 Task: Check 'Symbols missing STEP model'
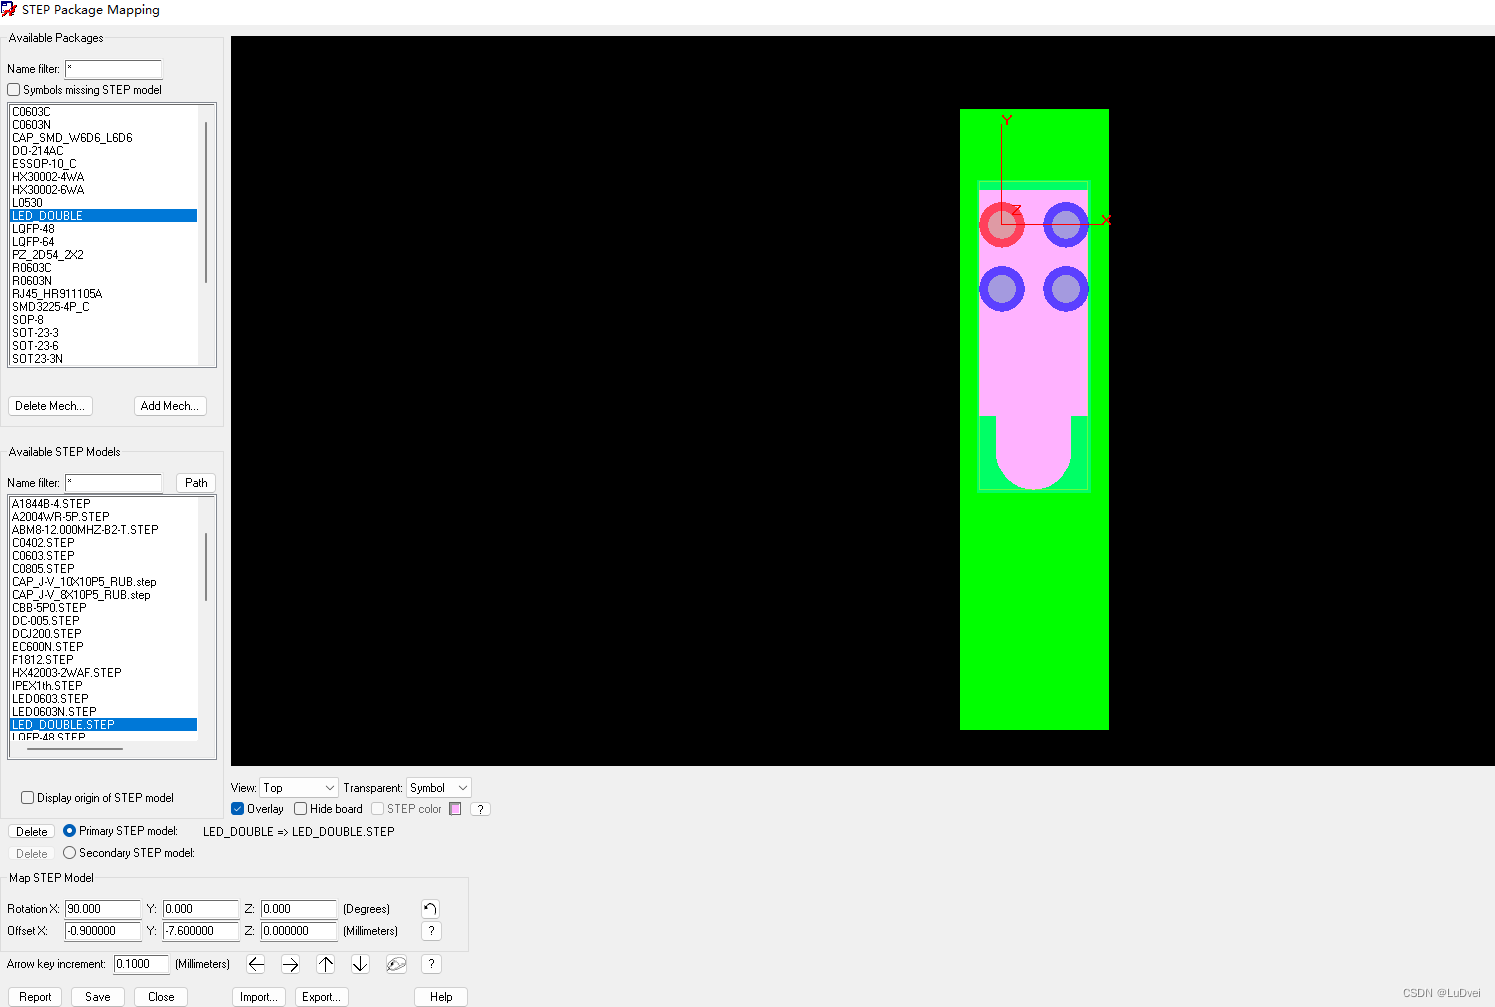pos(14,89)
